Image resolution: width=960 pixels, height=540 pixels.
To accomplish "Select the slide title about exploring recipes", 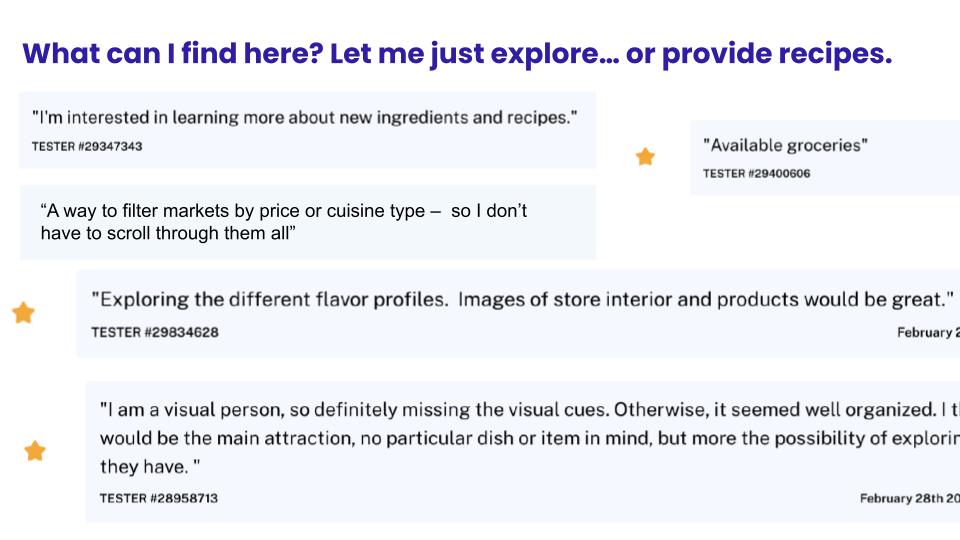I will (457, 53).
